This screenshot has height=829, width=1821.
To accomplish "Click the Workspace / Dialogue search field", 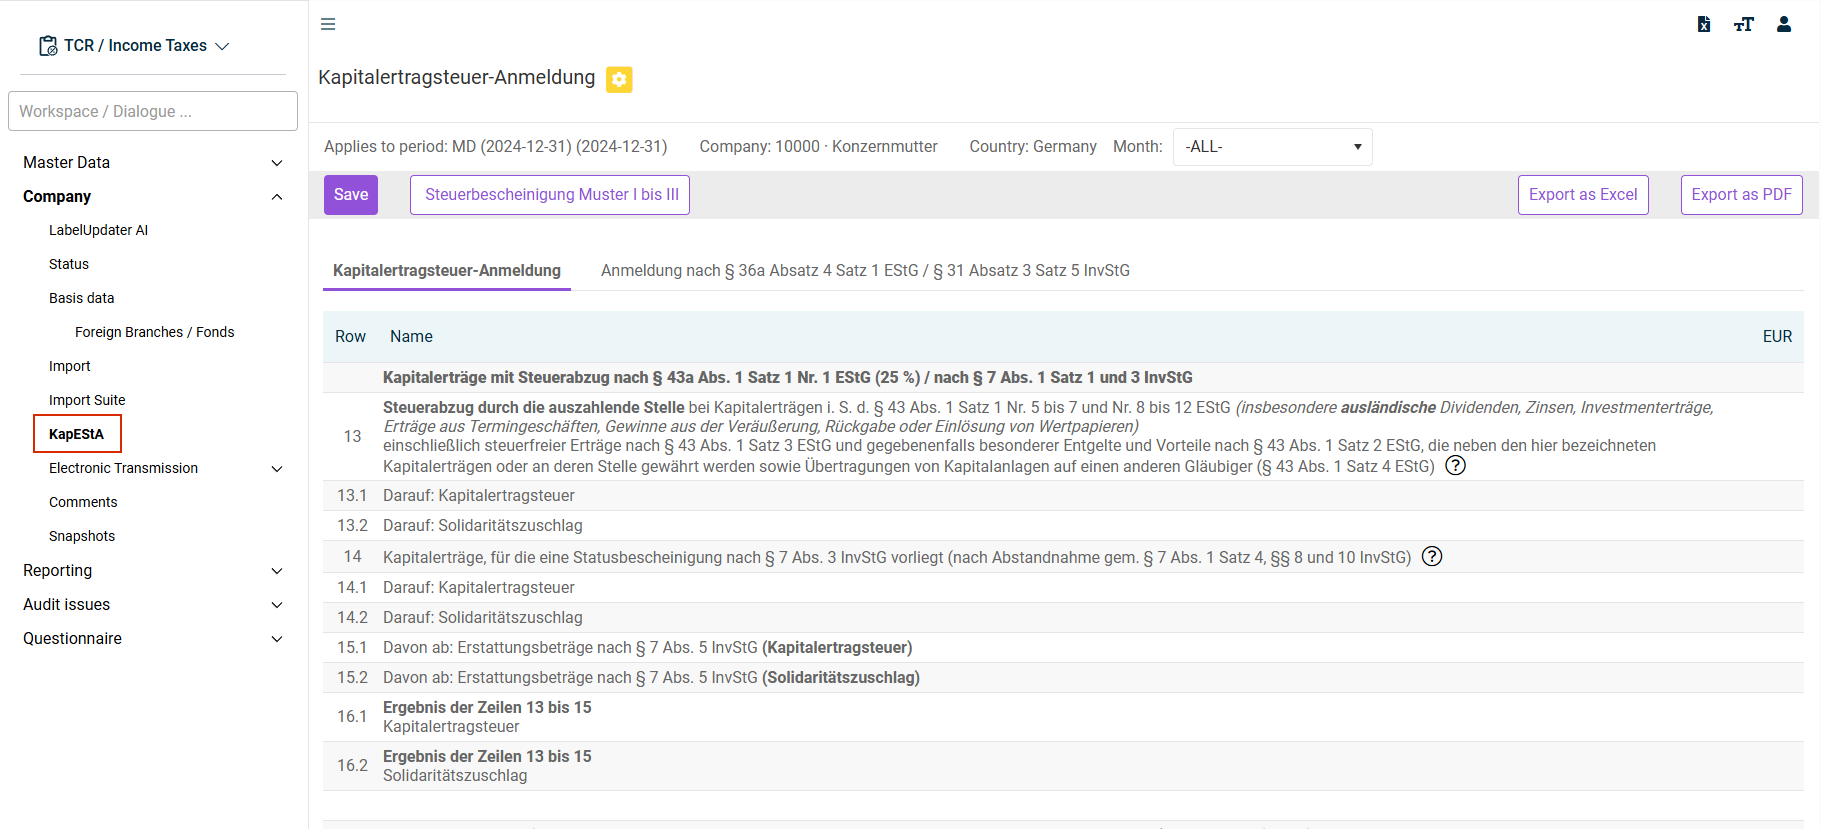I will click(x=153, y=111).
